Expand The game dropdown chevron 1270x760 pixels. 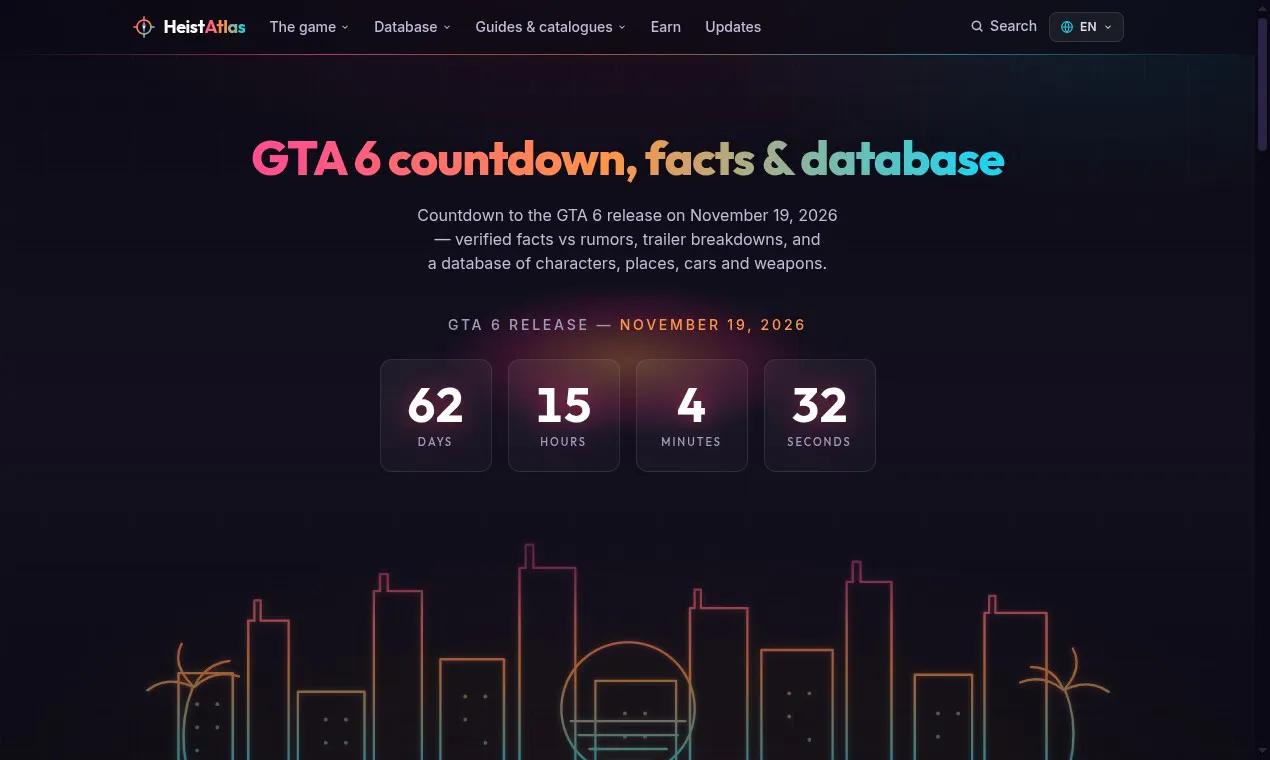[345, 28]
